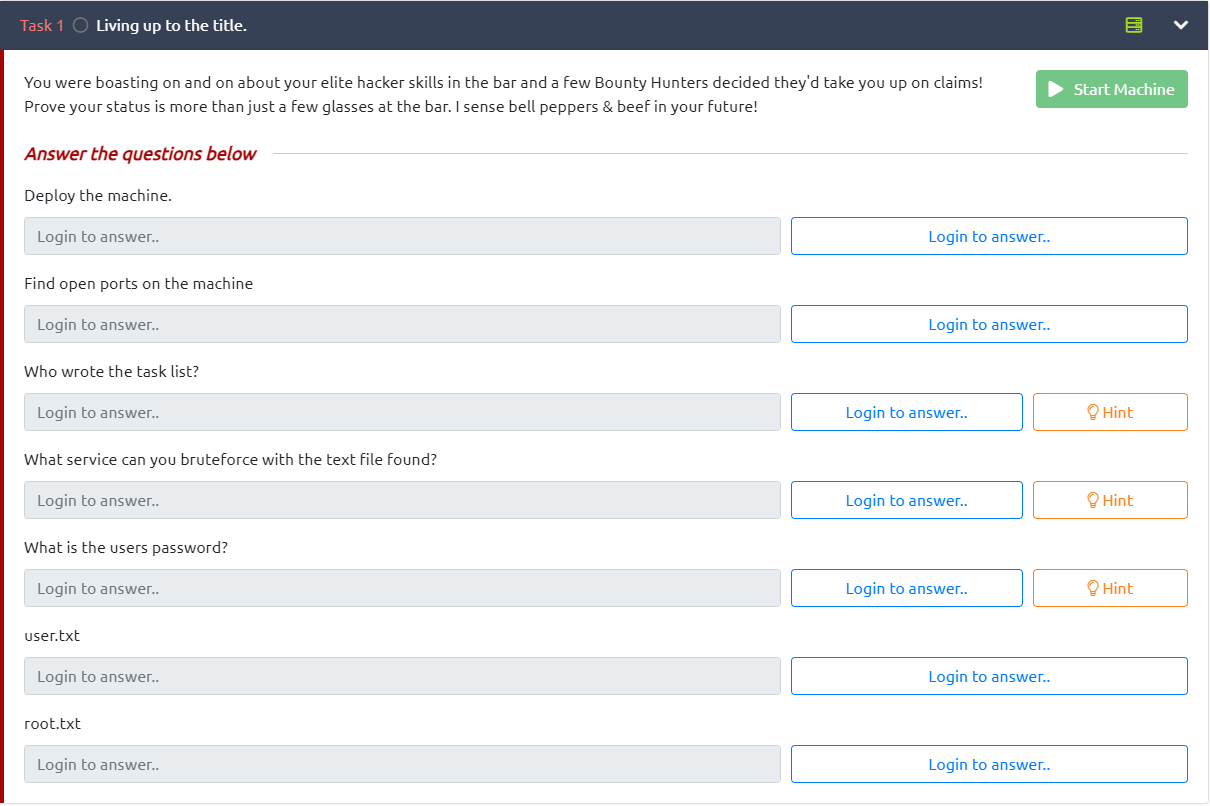Click the 'Living up to the title.' task header
This screenshot has height=806, width=1210.
(171, 26)
